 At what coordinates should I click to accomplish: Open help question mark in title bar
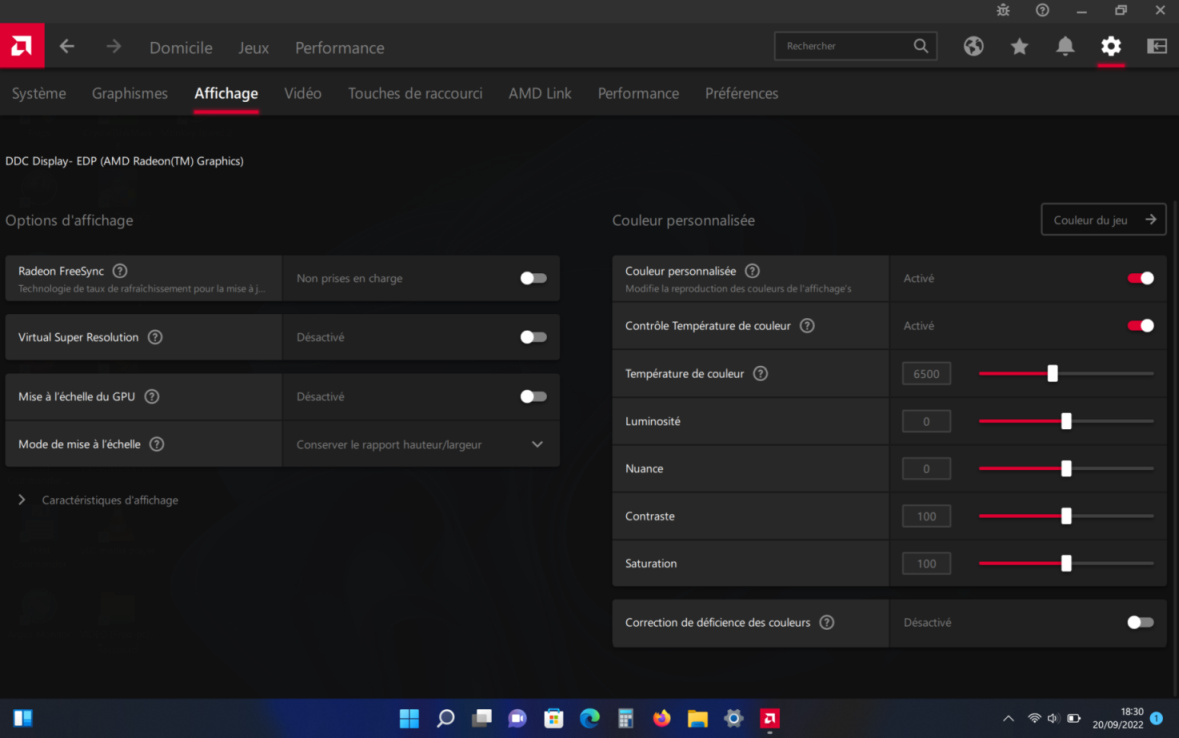coord(1042,10)
